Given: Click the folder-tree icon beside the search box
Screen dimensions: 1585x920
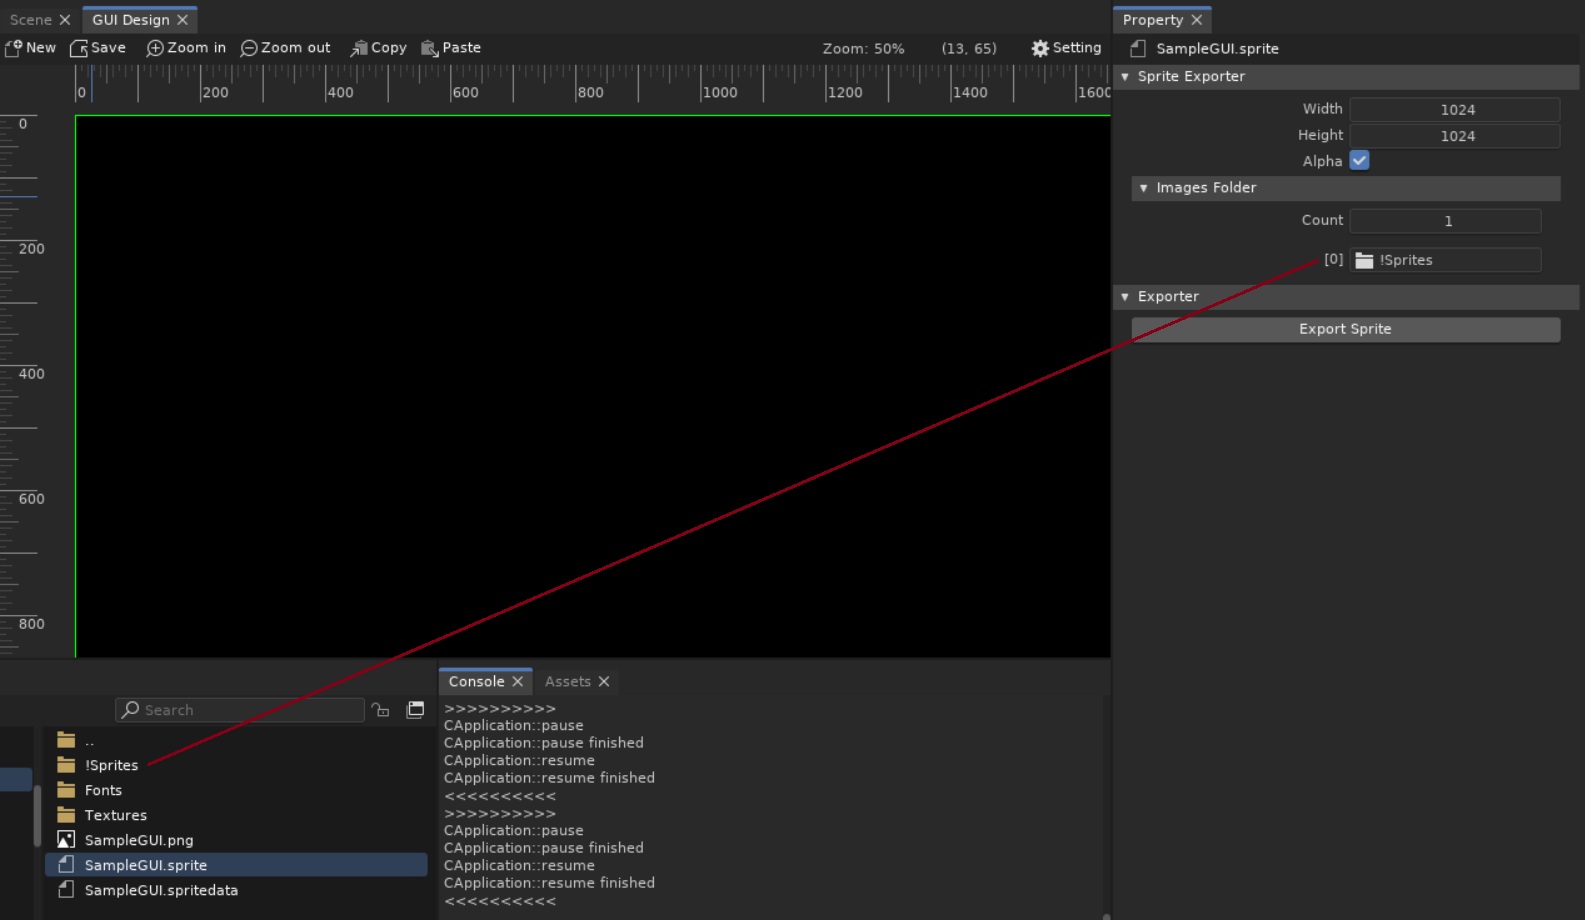Looking at the screenshot, I should tap(380, 710).
